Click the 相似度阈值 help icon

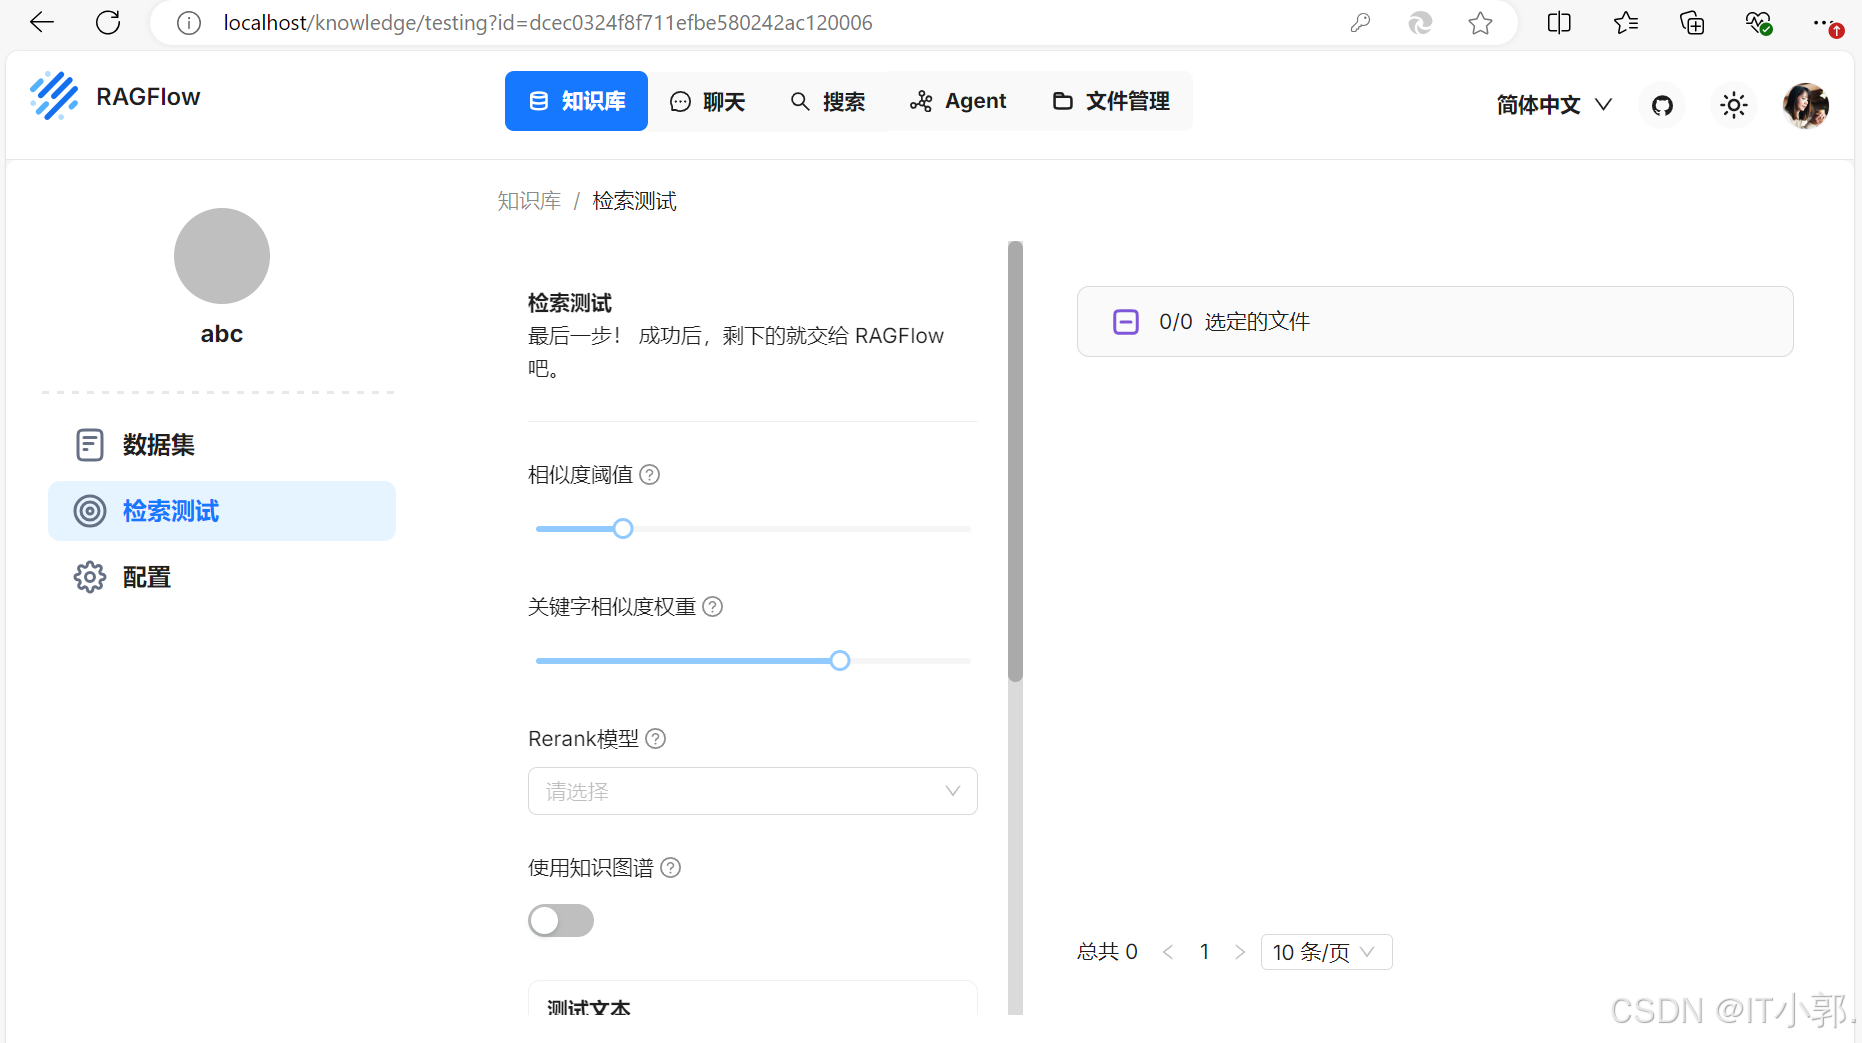click(649, 474)
